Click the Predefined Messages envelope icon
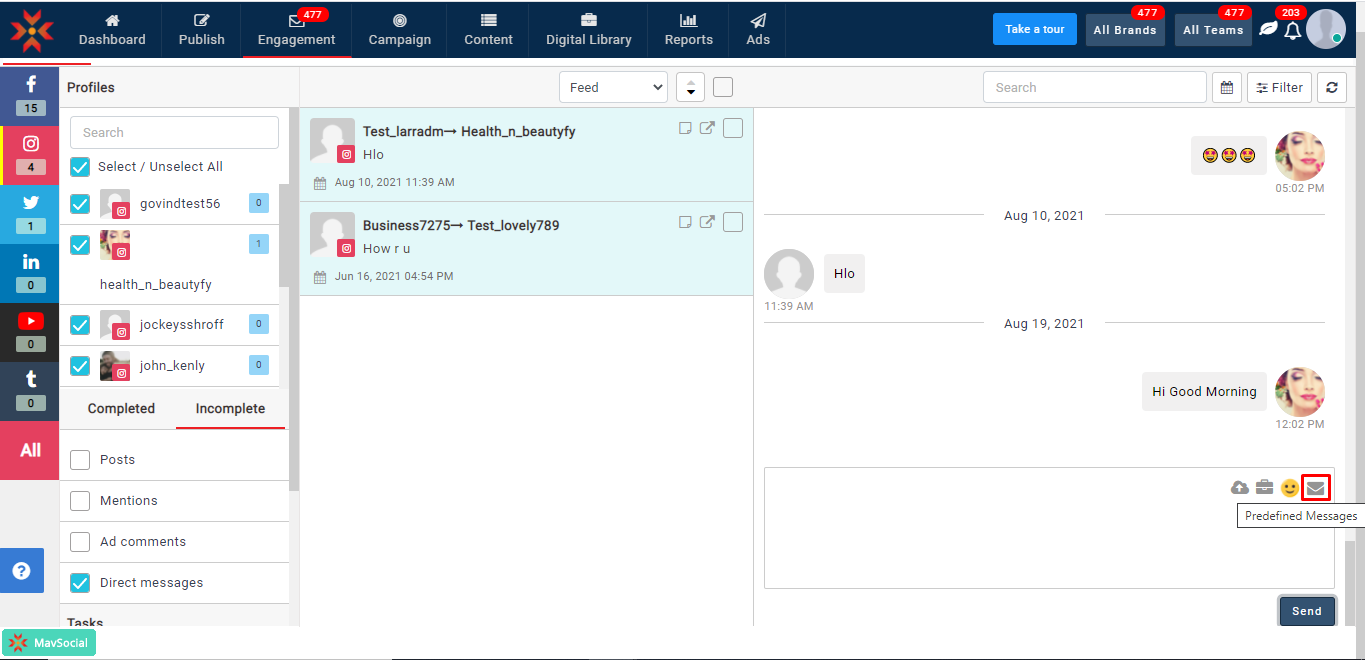The width and height of the screenshot is (1365, 660). coord(1316,488)
